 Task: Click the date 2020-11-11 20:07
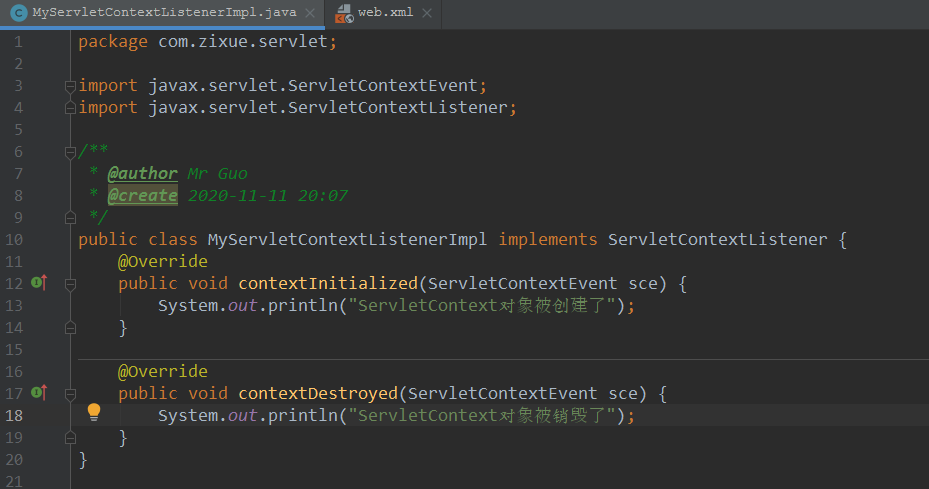pos(268,196)
